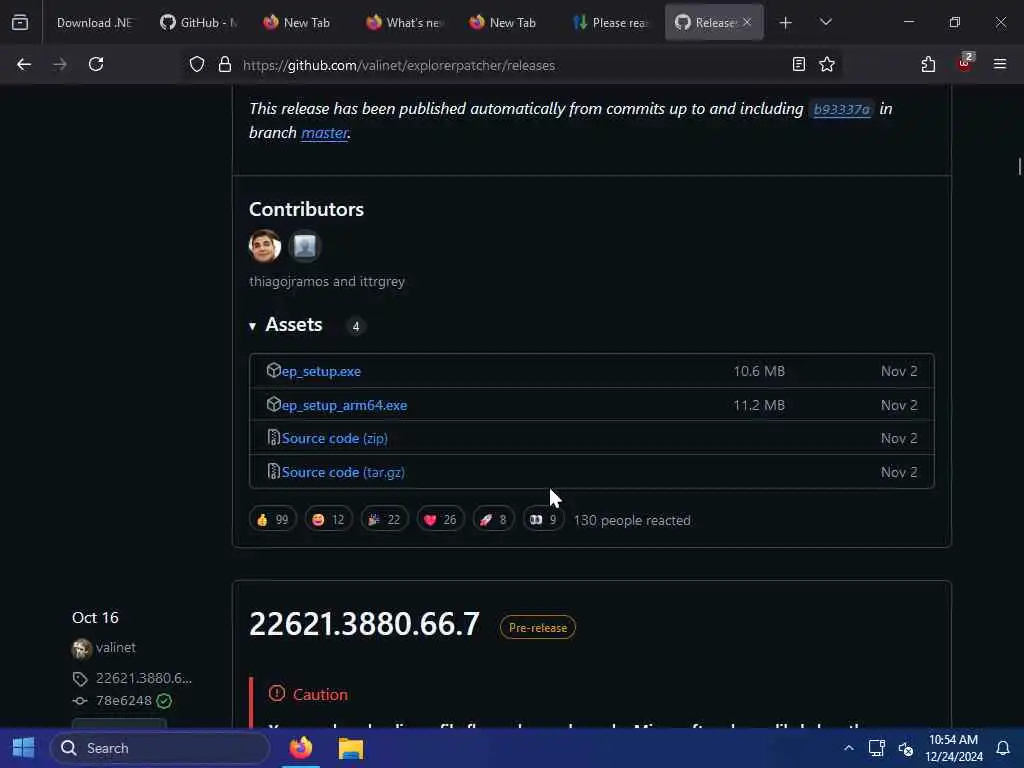Click the green verified check icon
Viewport: 1024px width, 768px height.
(x=164, y=701)
